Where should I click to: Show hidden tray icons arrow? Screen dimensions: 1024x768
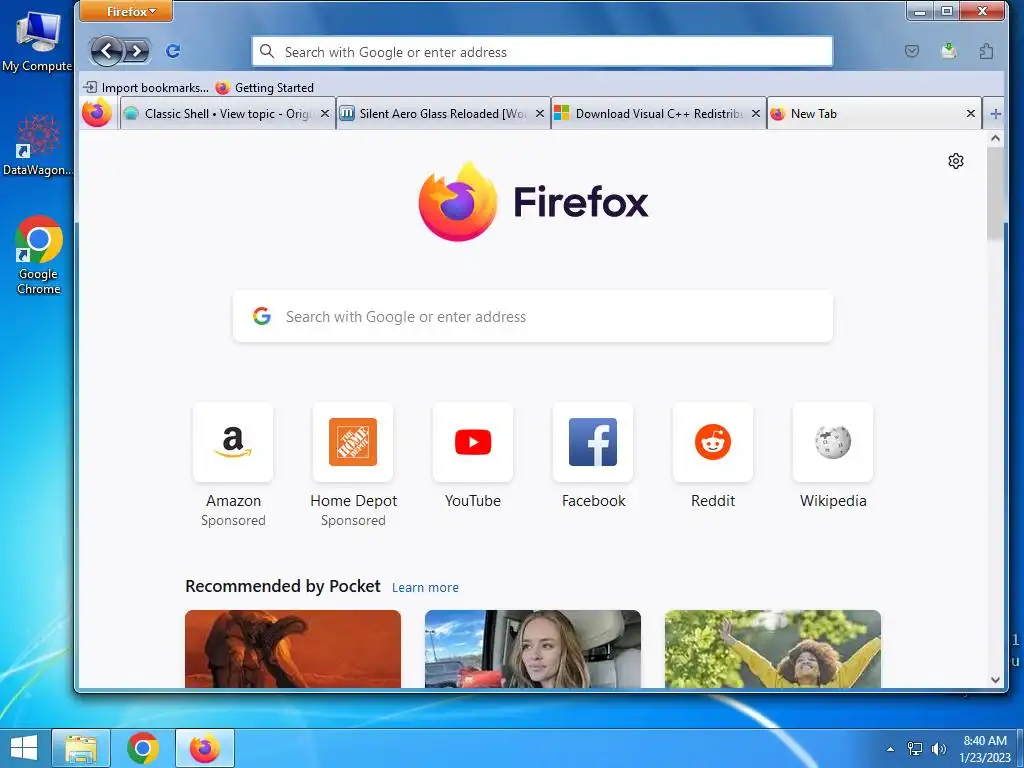pyautogui.click(x=890, y=749)
